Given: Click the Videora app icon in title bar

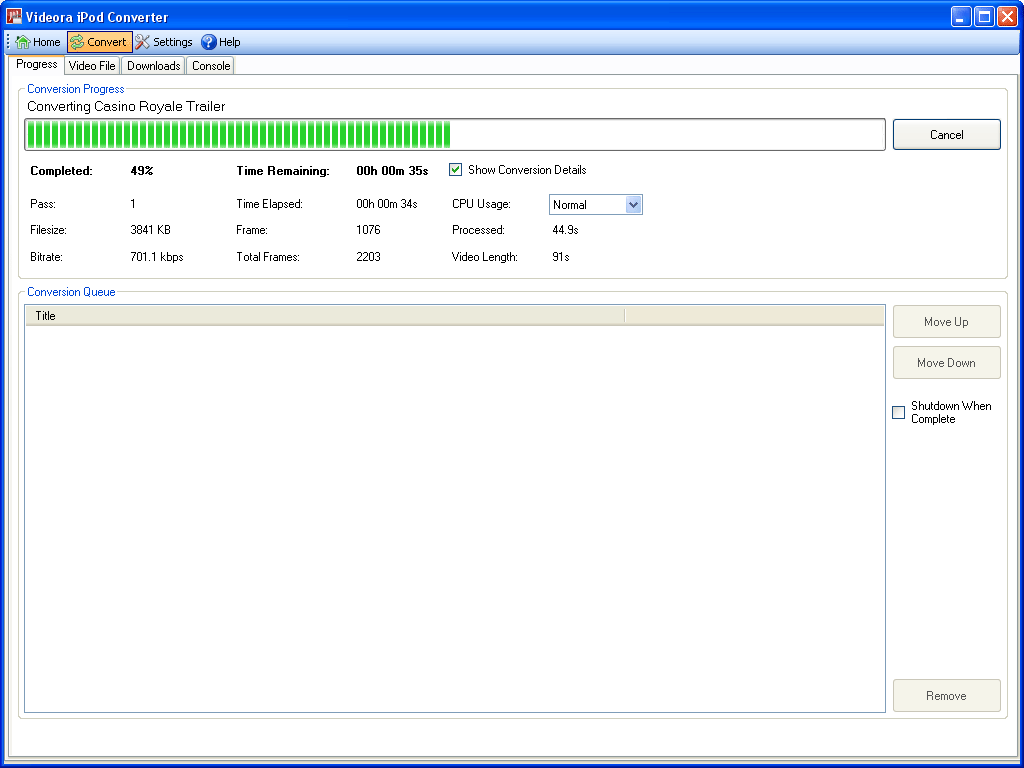Looking at the screenshot, I should tap(14, 16).
